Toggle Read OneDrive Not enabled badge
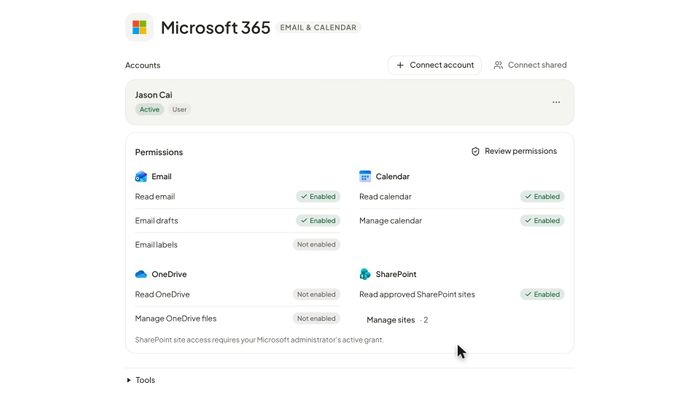 tap(316, 294)
